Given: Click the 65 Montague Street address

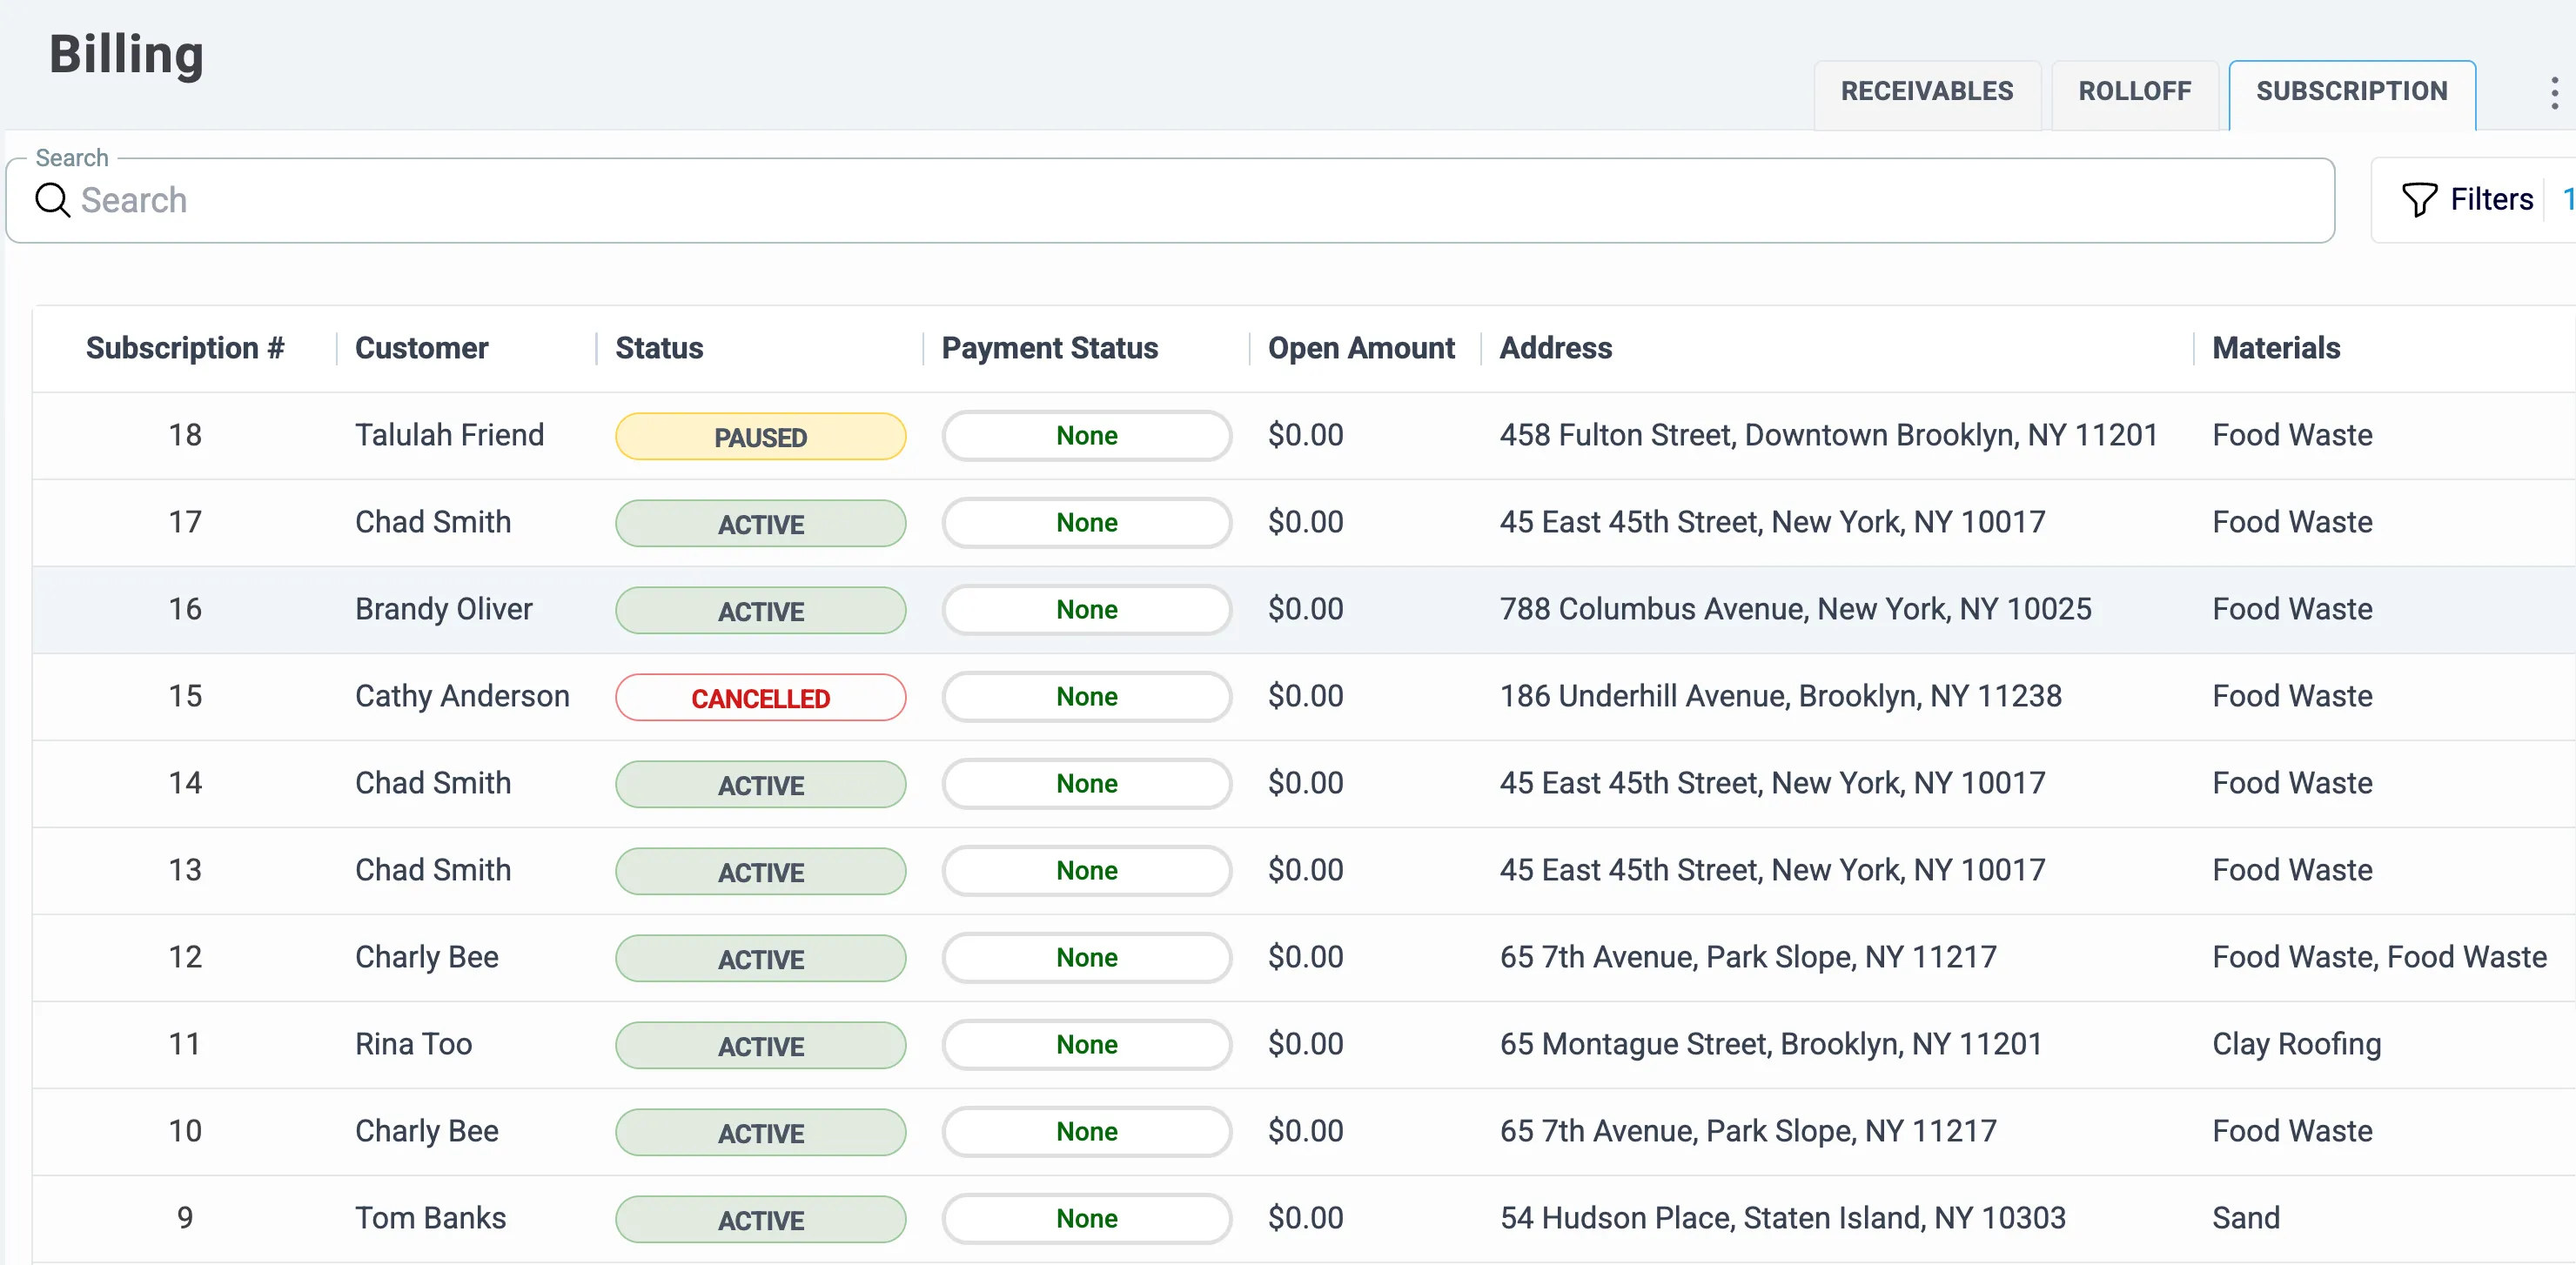Looking at the screenshot, I should coord(1770,1044).
